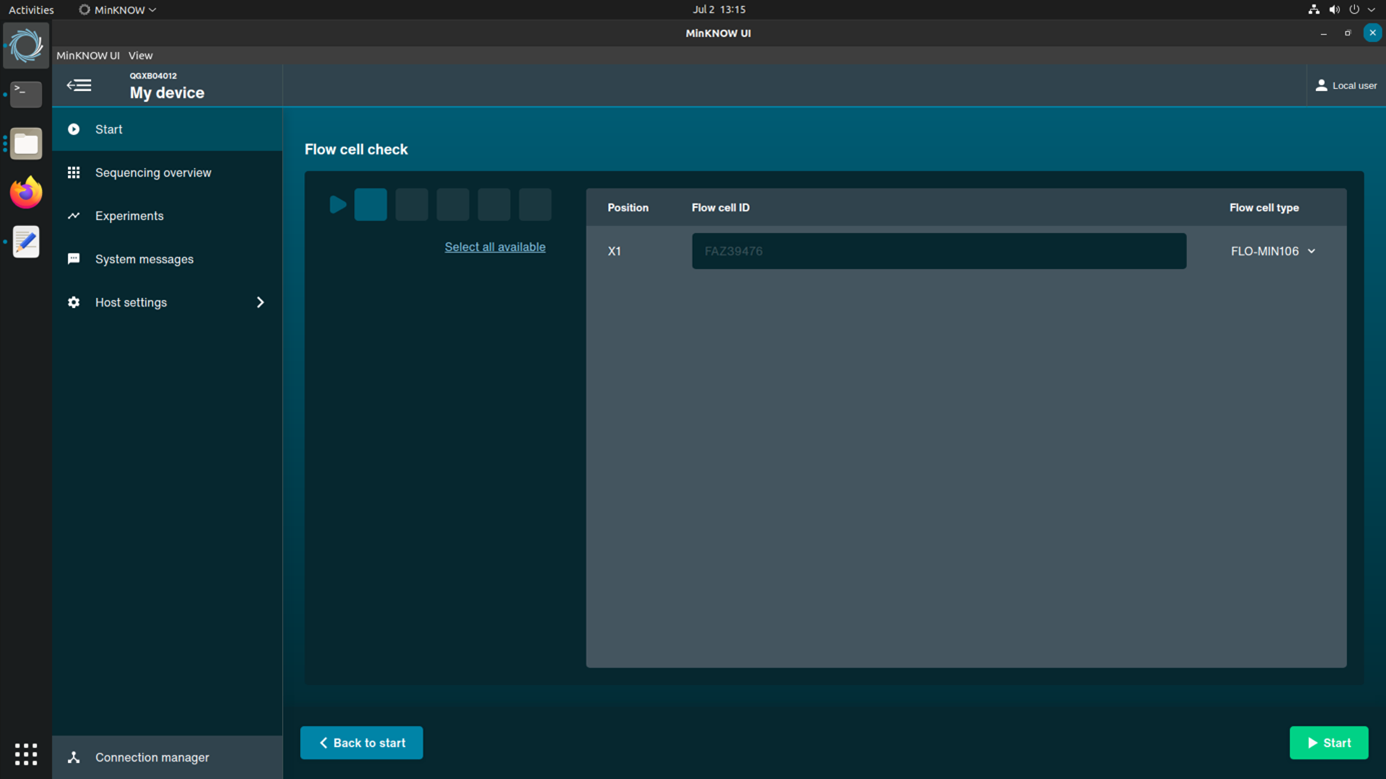Image resolution: width=1386 pixels, height=779 pixels.
Task: Open System messages chat icon
Action: [x=74, y=259]
